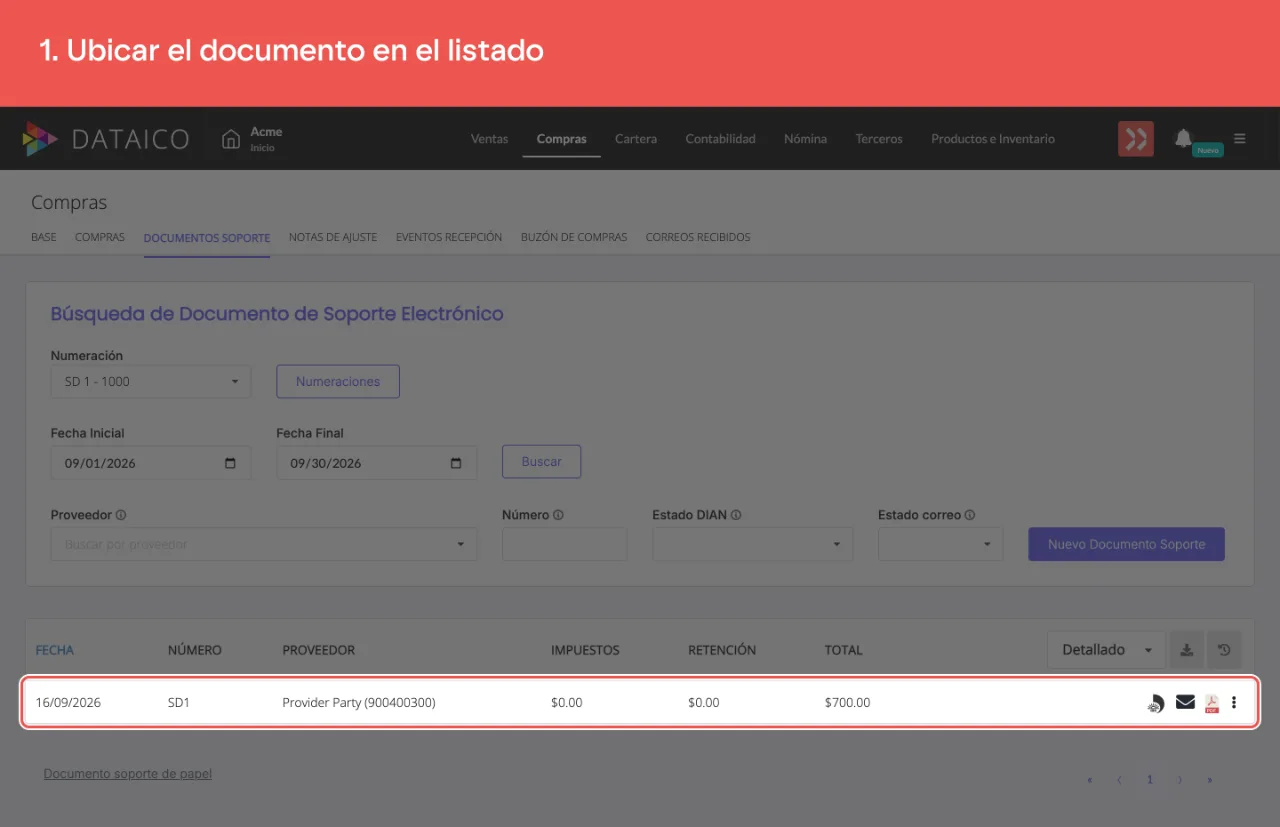Click the history clock icon above table
1280x827 pixels.
click(1224, 650)
